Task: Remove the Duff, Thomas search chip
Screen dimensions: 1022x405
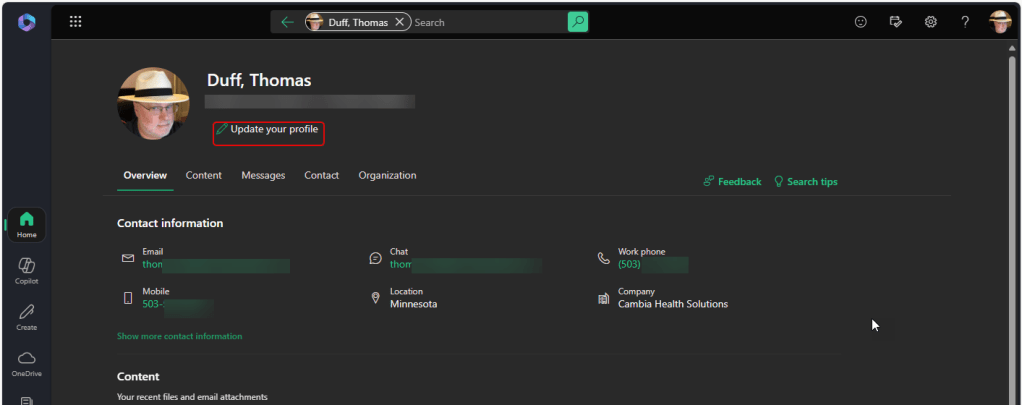Action: click(400, 22)
